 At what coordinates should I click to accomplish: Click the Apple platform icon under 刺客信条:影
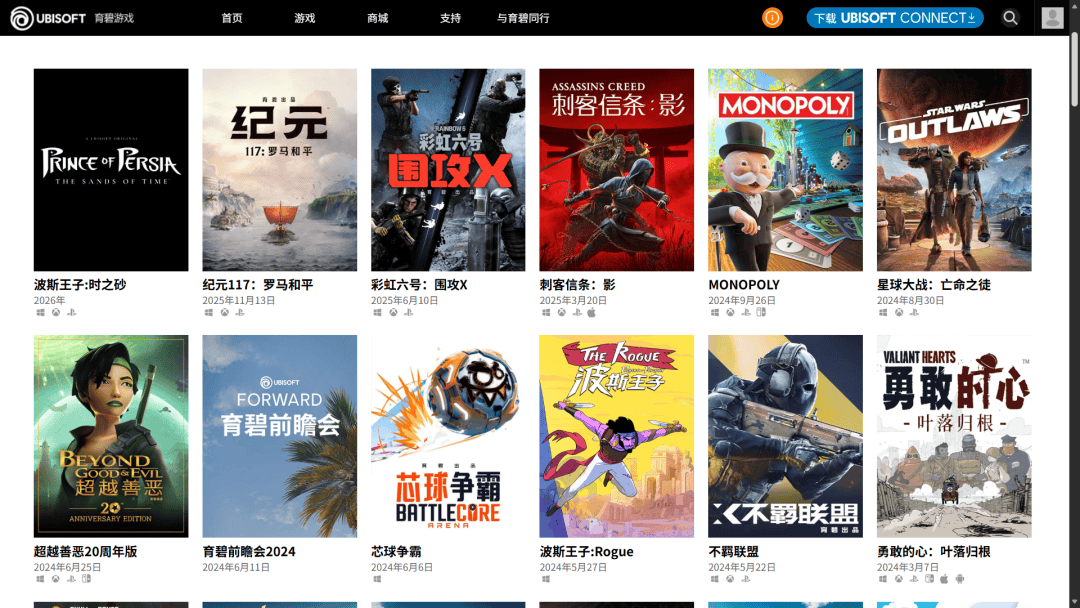(591, 312)
